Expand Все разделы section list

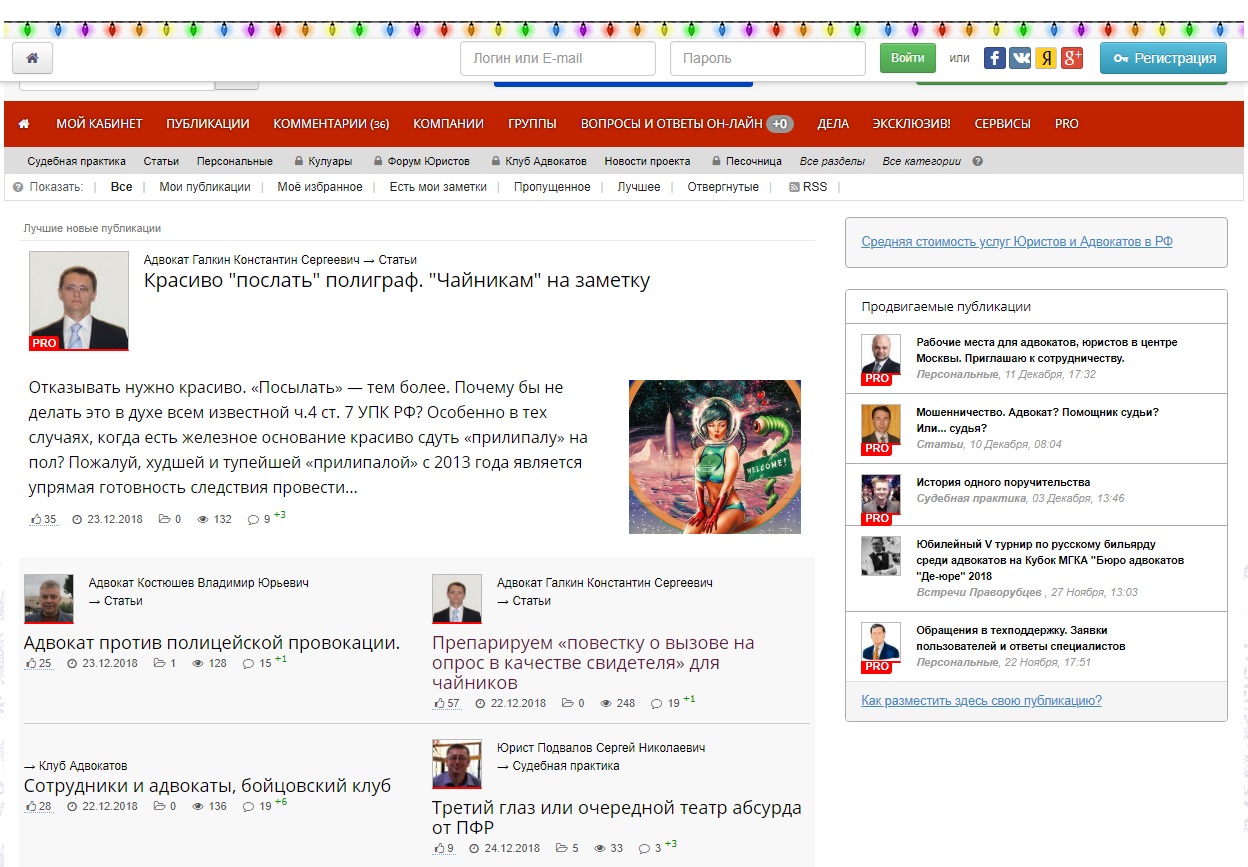point(832,161)
